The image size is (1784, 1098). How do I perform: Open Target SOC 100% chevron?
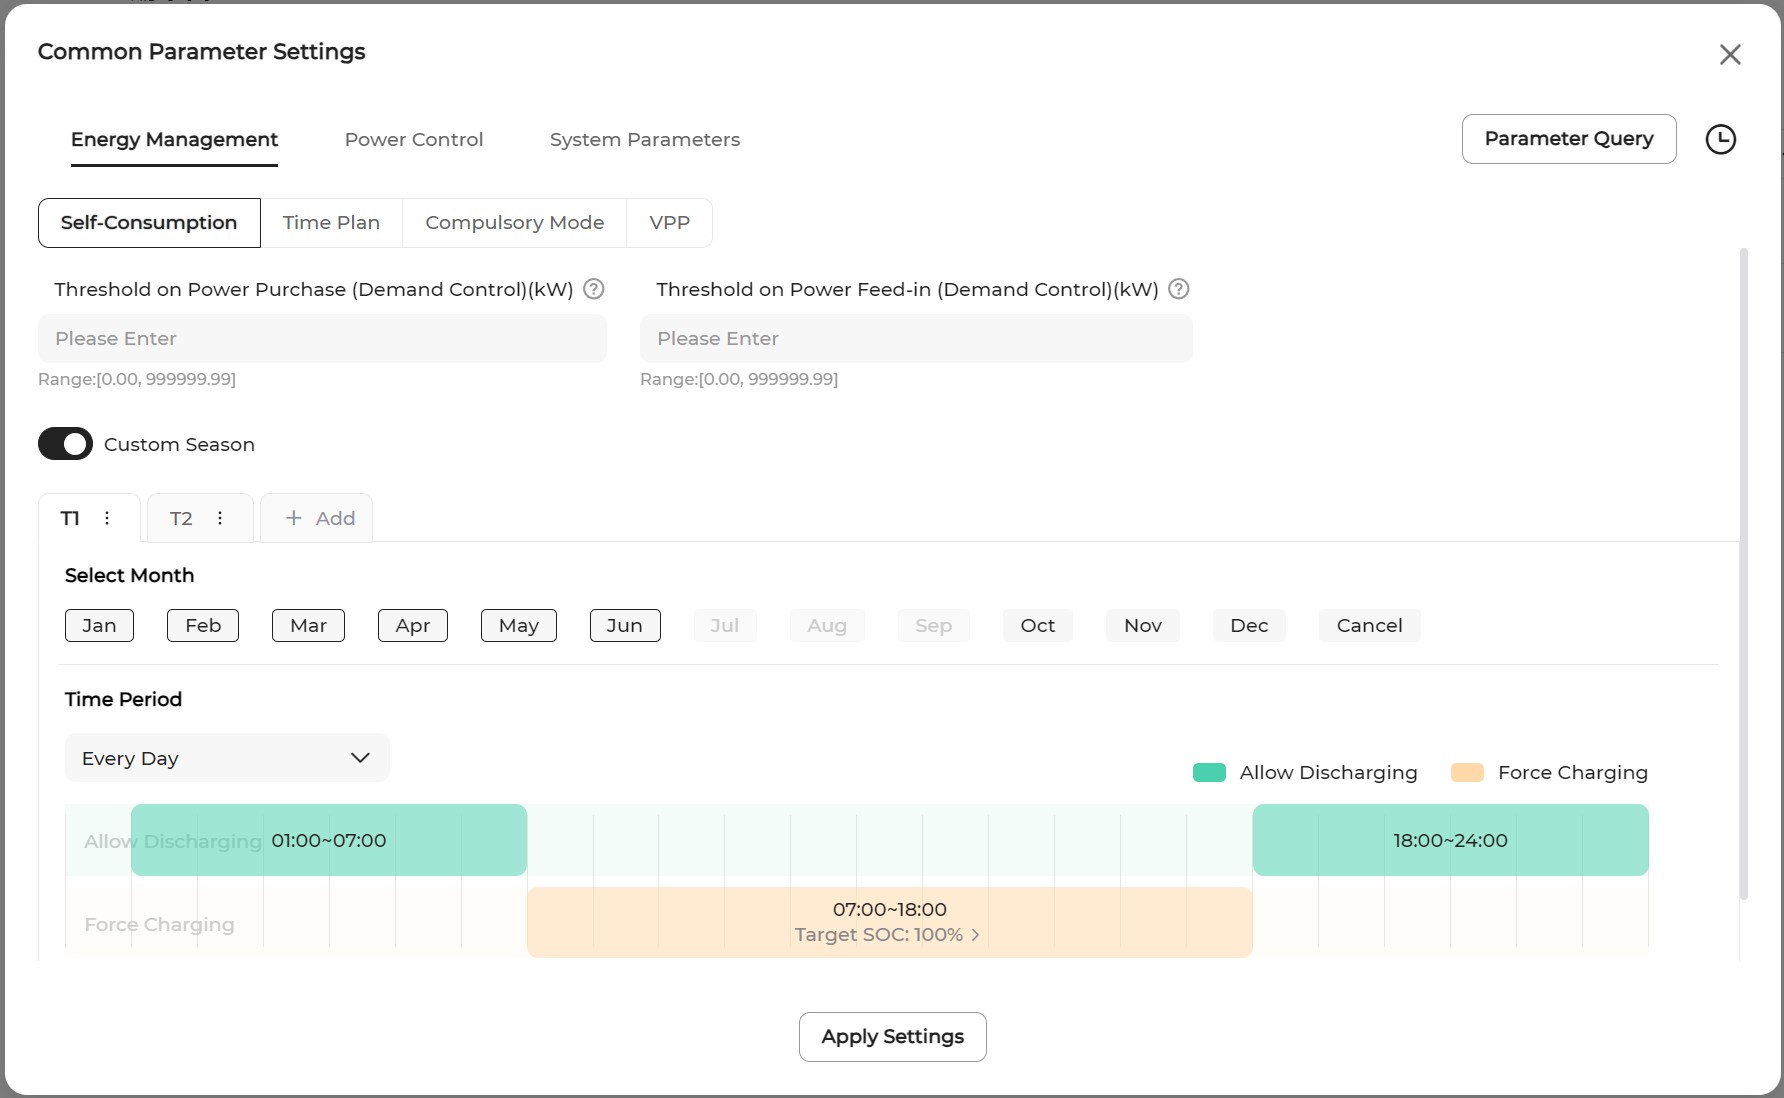click(x=975, y=935)
